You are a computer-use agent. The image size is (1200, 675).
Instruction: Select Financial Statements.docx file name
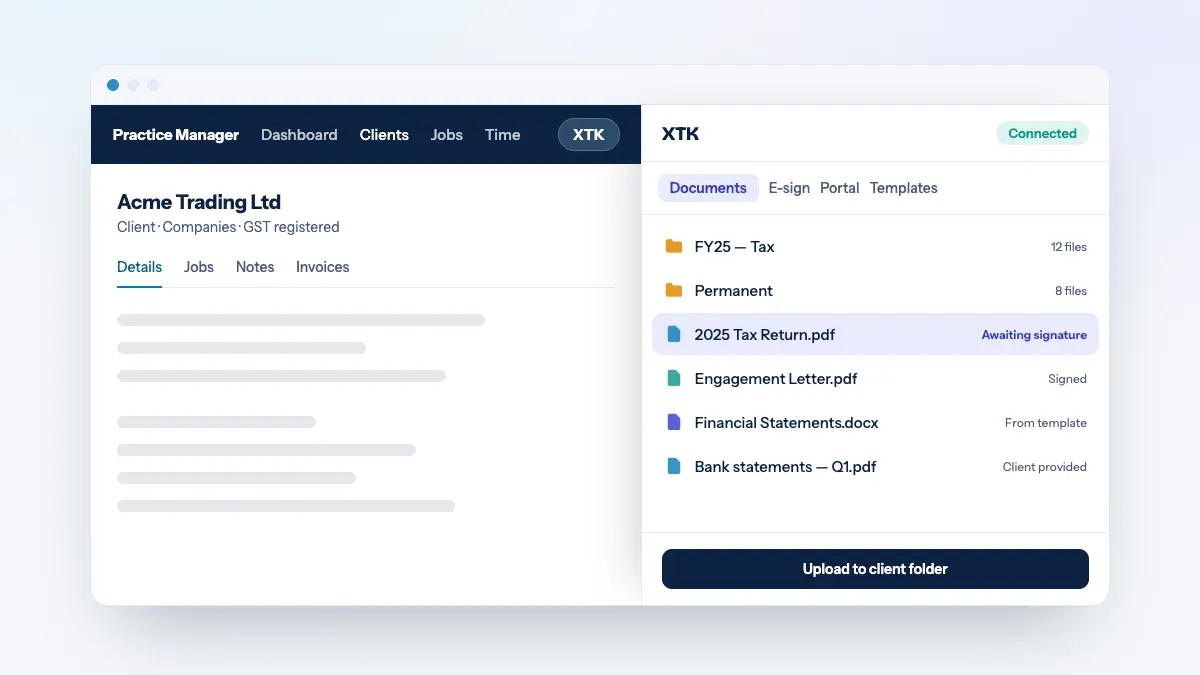pyautogui.click(x=786, y=422)
